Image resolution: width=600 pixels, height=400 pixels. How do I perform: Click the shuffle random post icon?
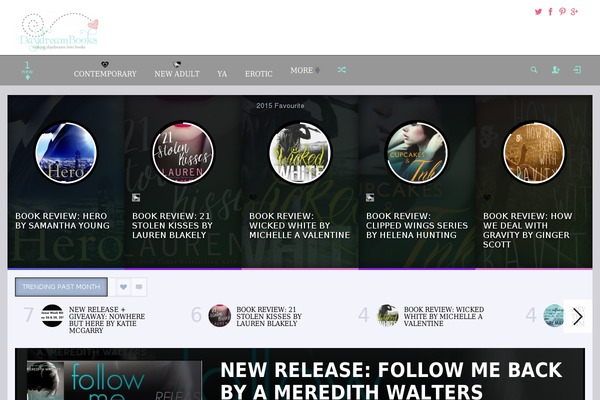pyautogui.click(x=342, y=70)
